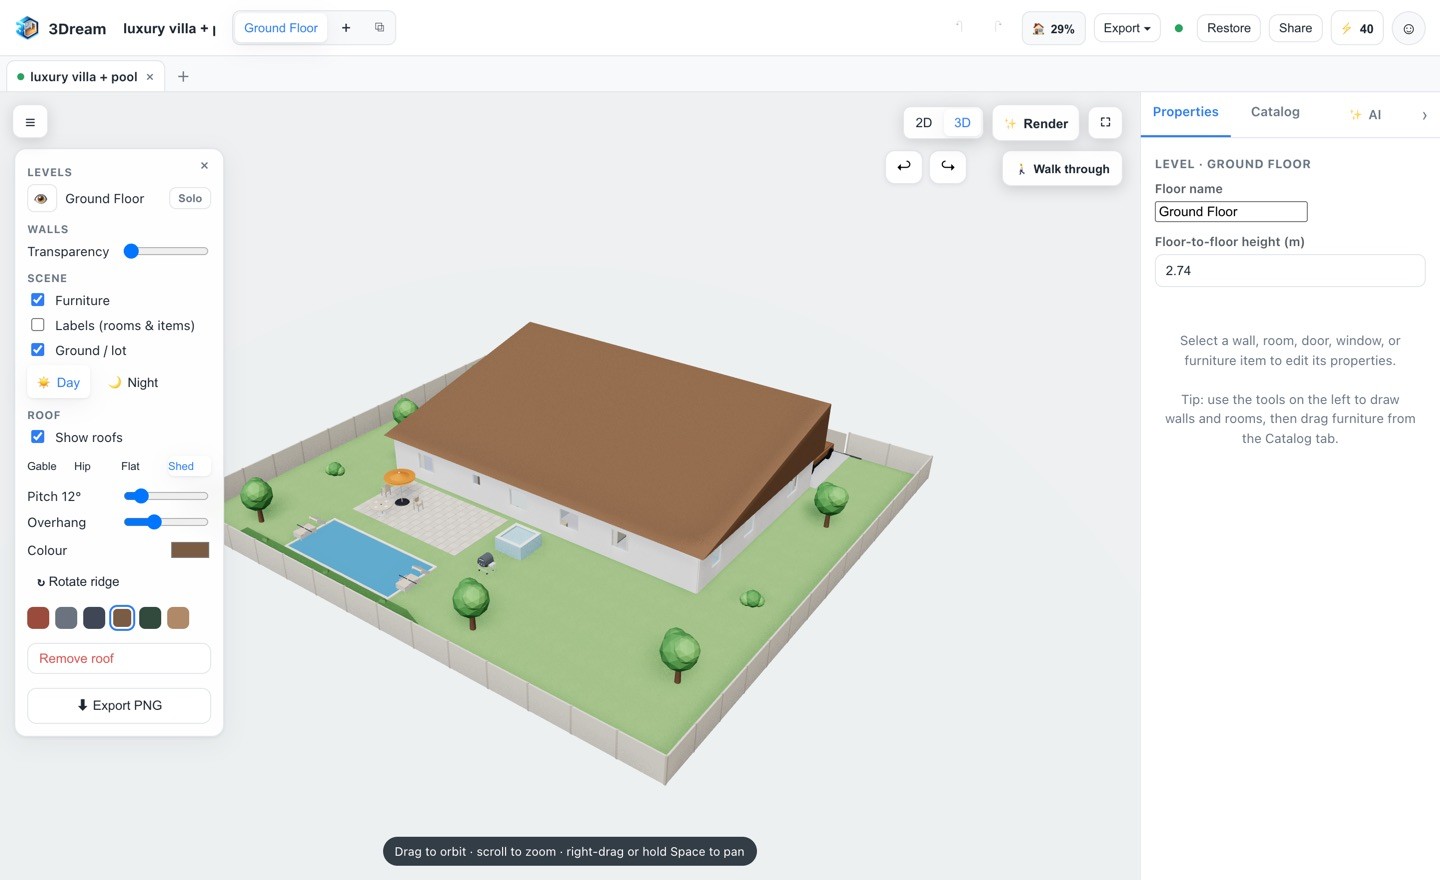Click the redo arrow in the viewport
Image resolution: width=1440 pixels, height=880 pixels.
pyautogui.click(x=948, y=166)
